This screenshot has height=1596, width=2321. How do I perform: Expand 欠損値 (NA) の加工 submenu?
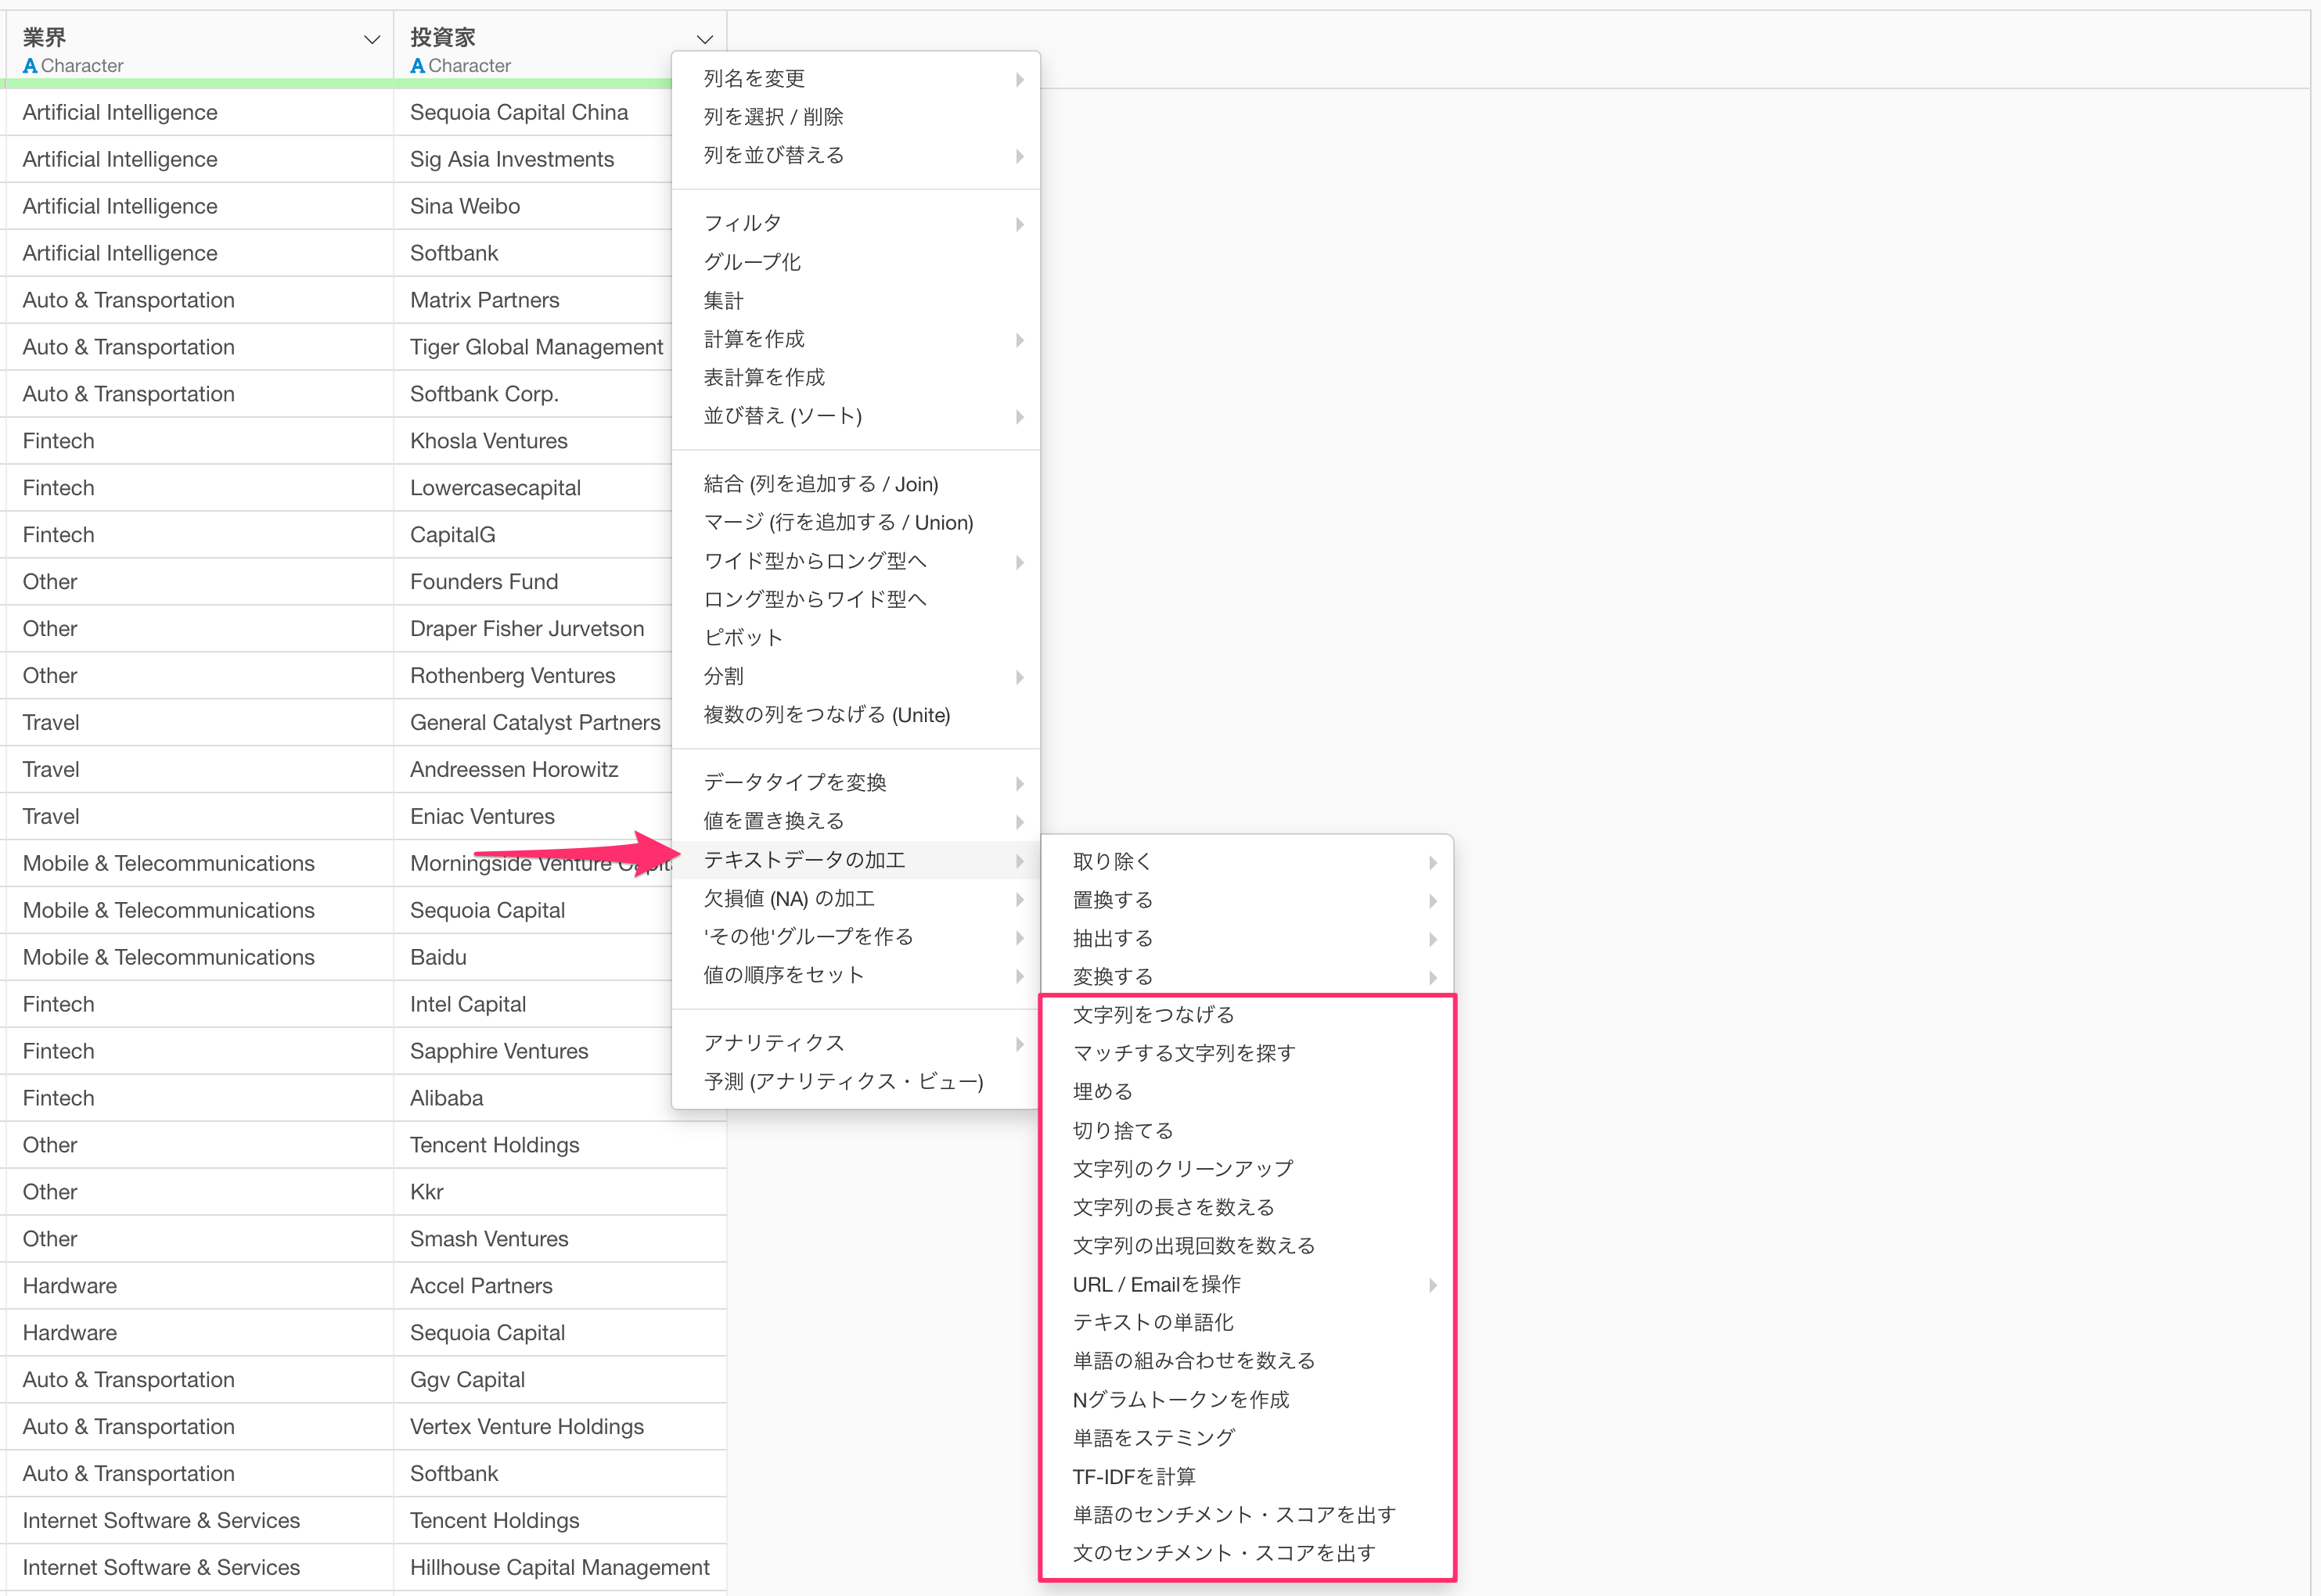click(x=856, y=899)
